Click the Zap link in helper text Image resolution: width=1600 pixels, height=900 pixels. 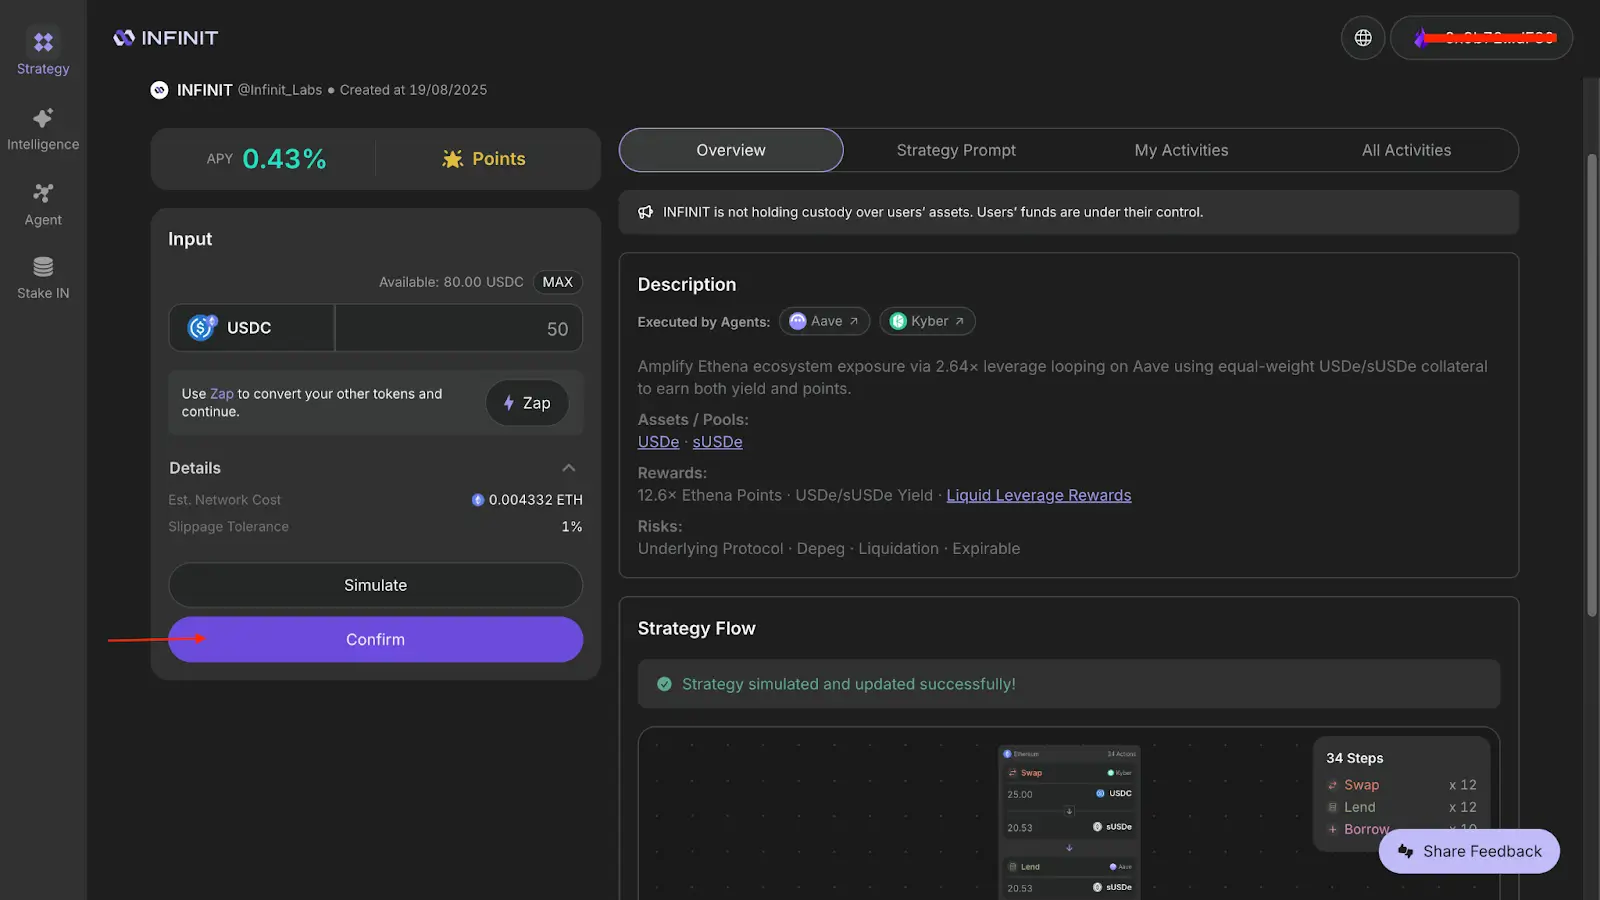pos(221,394)
